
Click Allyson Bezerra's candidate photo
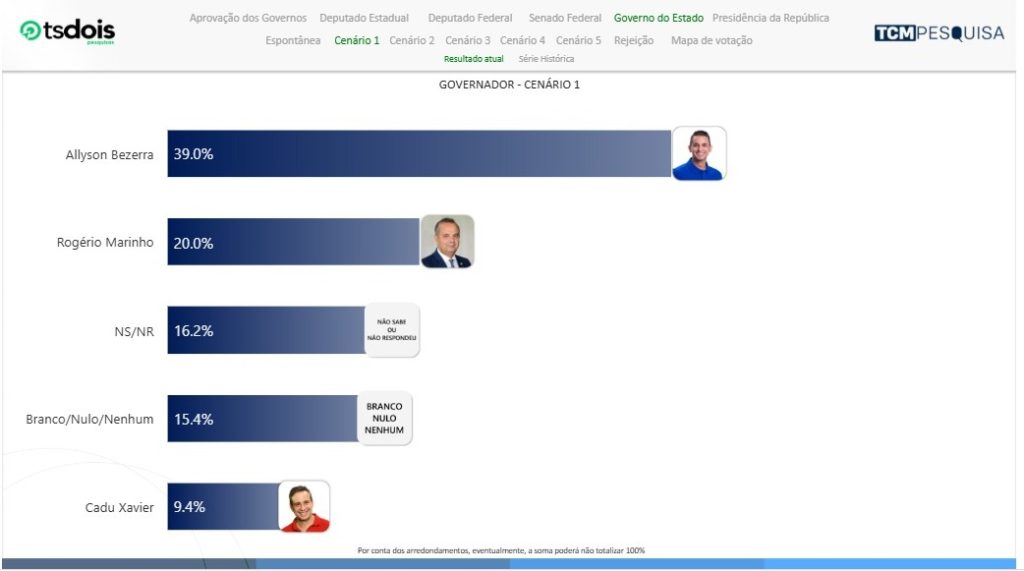[x=698, y=154]
